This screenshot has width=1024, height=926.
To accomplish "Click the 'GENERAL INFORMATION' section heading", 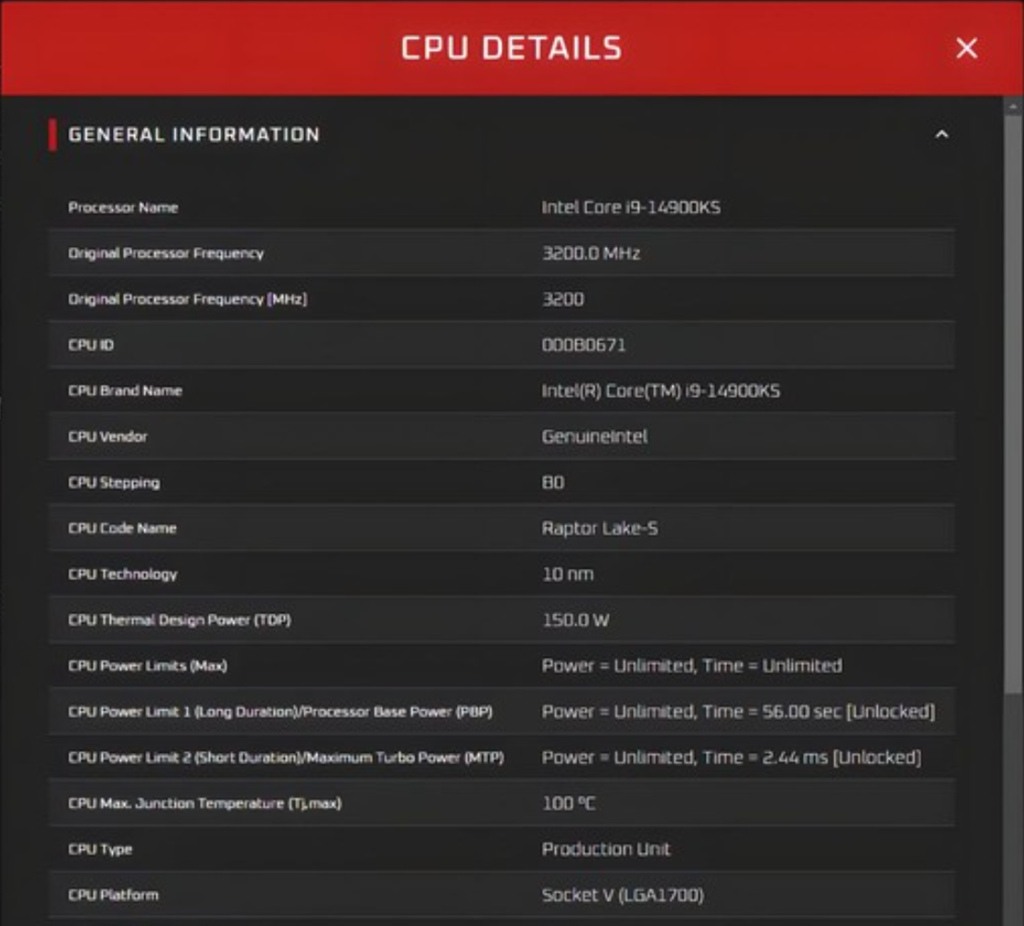I will pyautogui.click(x=194, y=135).
